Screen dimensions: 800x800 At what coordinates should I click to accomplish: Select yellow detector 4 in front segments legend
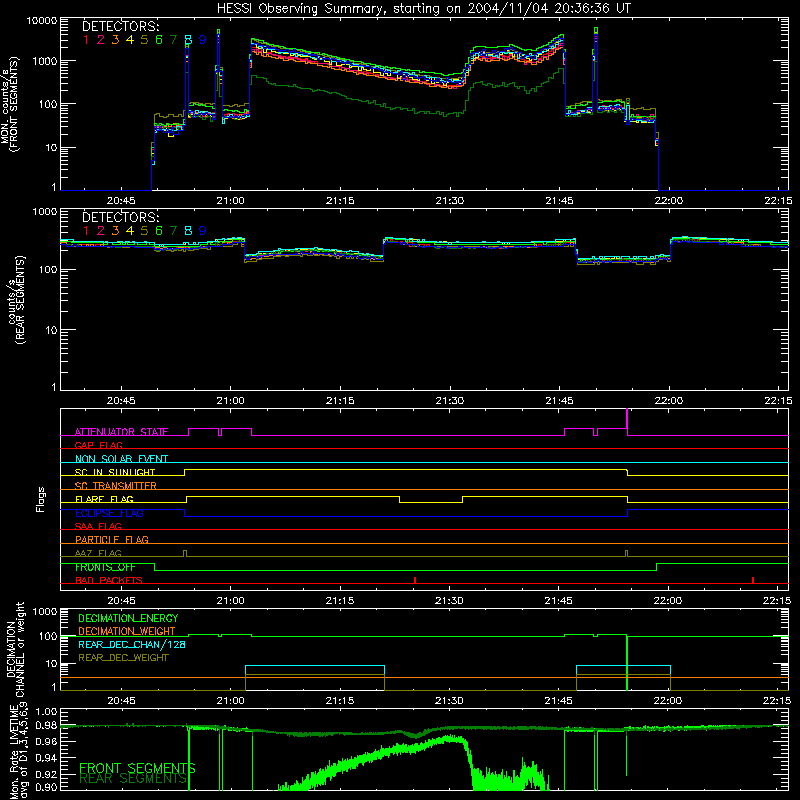[x=130, y=40]
